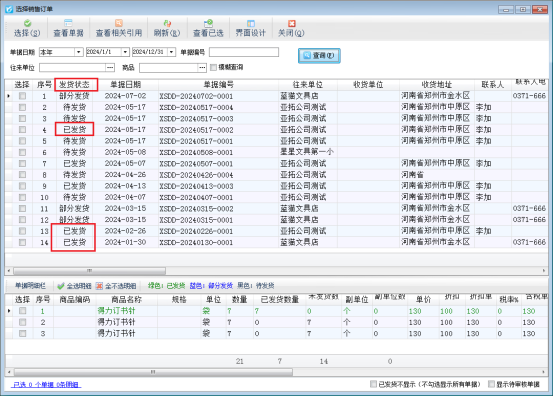Click 全不选明细 icon
The image size is (553, 397).
[x=99, y=286]
